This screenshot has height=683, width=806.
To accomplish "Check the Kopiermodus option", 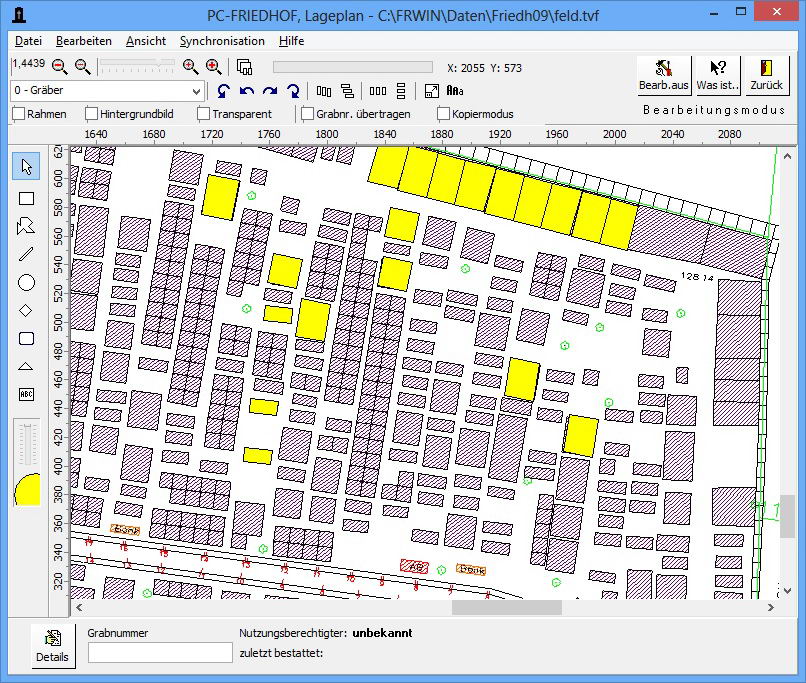I will point(444,114).
